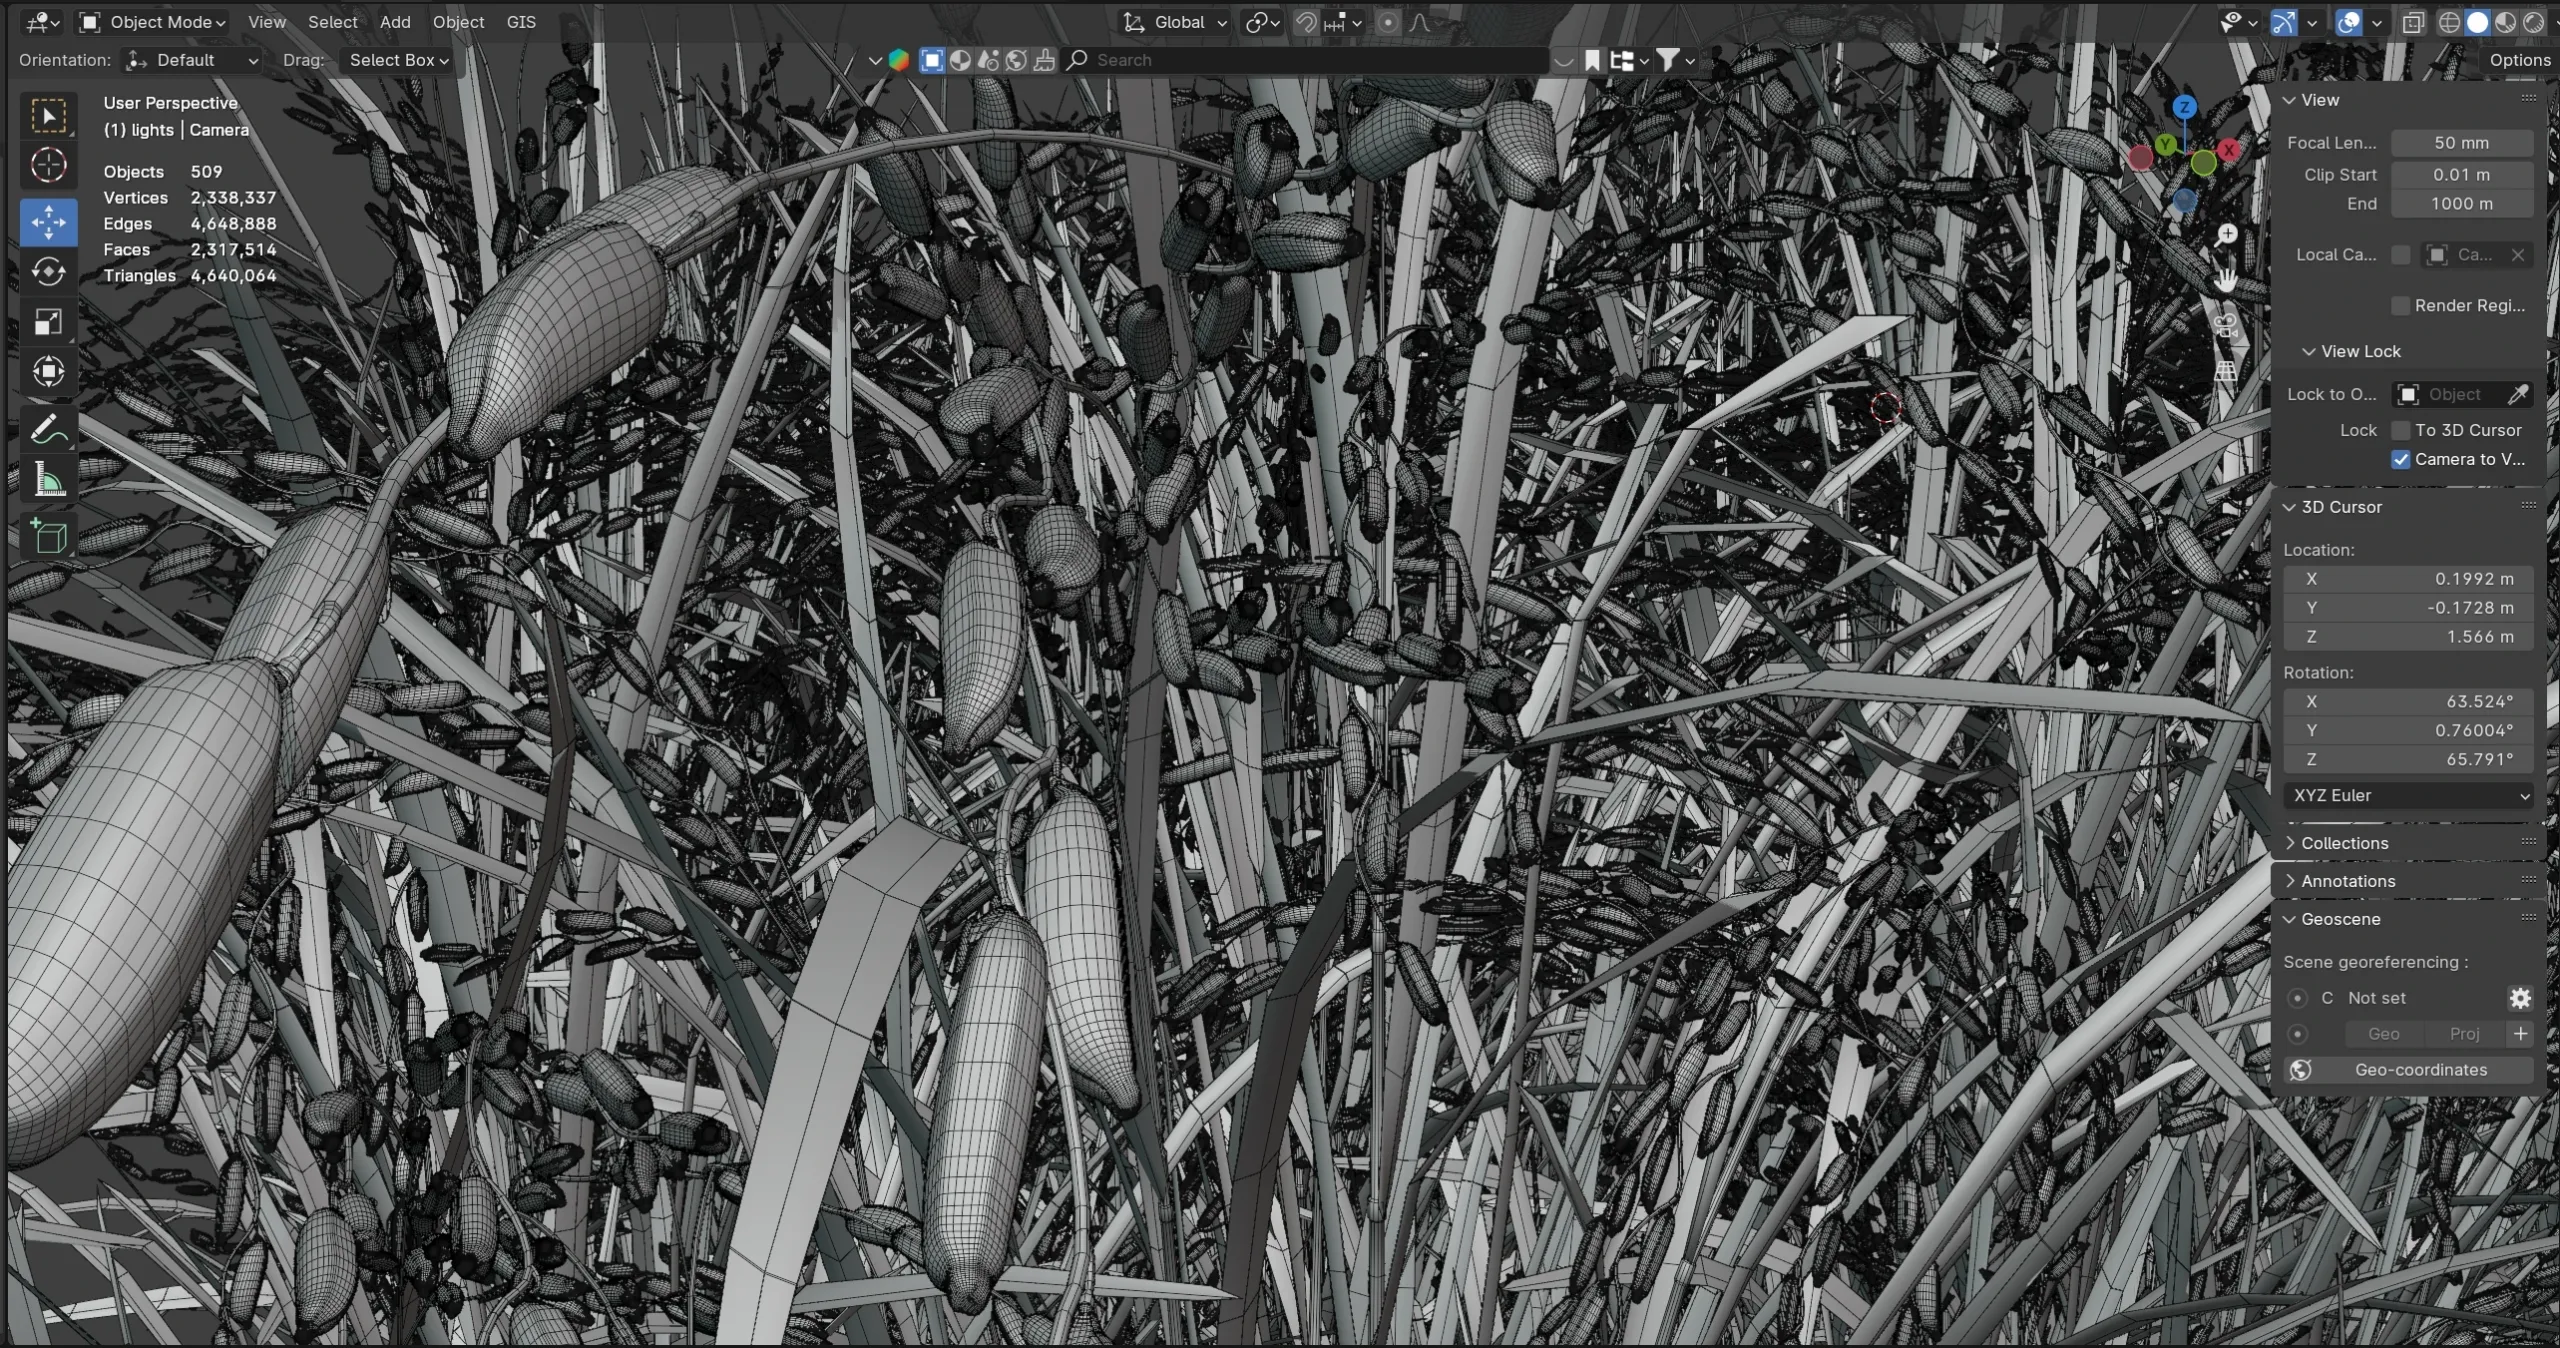Open the Select menu
The image size is (2560, 1348).
coord(332,22)
